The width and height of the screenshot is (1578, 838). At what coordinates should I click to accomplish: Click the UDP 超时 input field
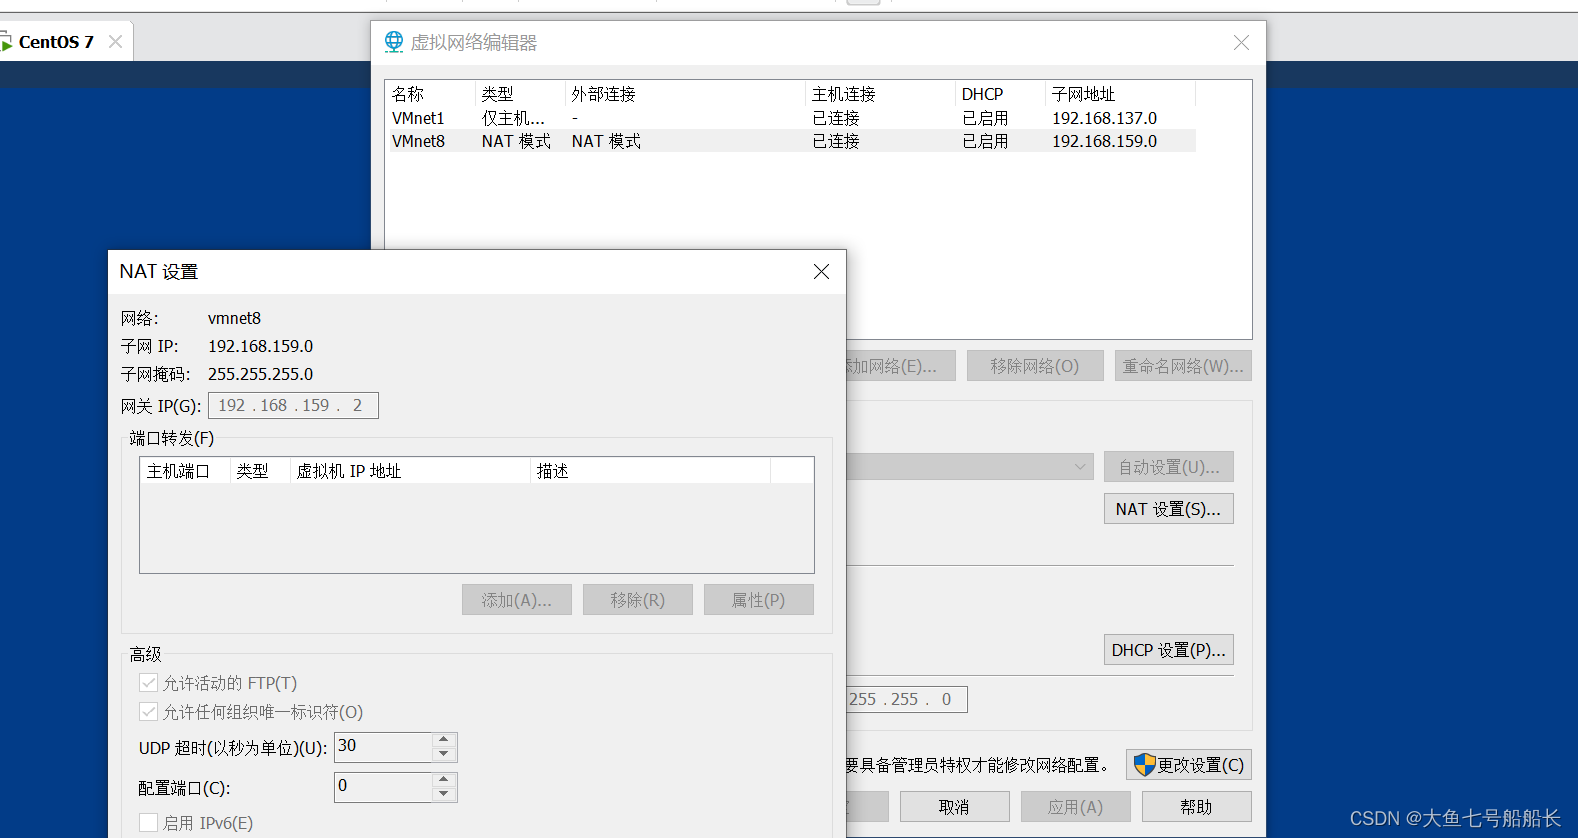point(384,747)
